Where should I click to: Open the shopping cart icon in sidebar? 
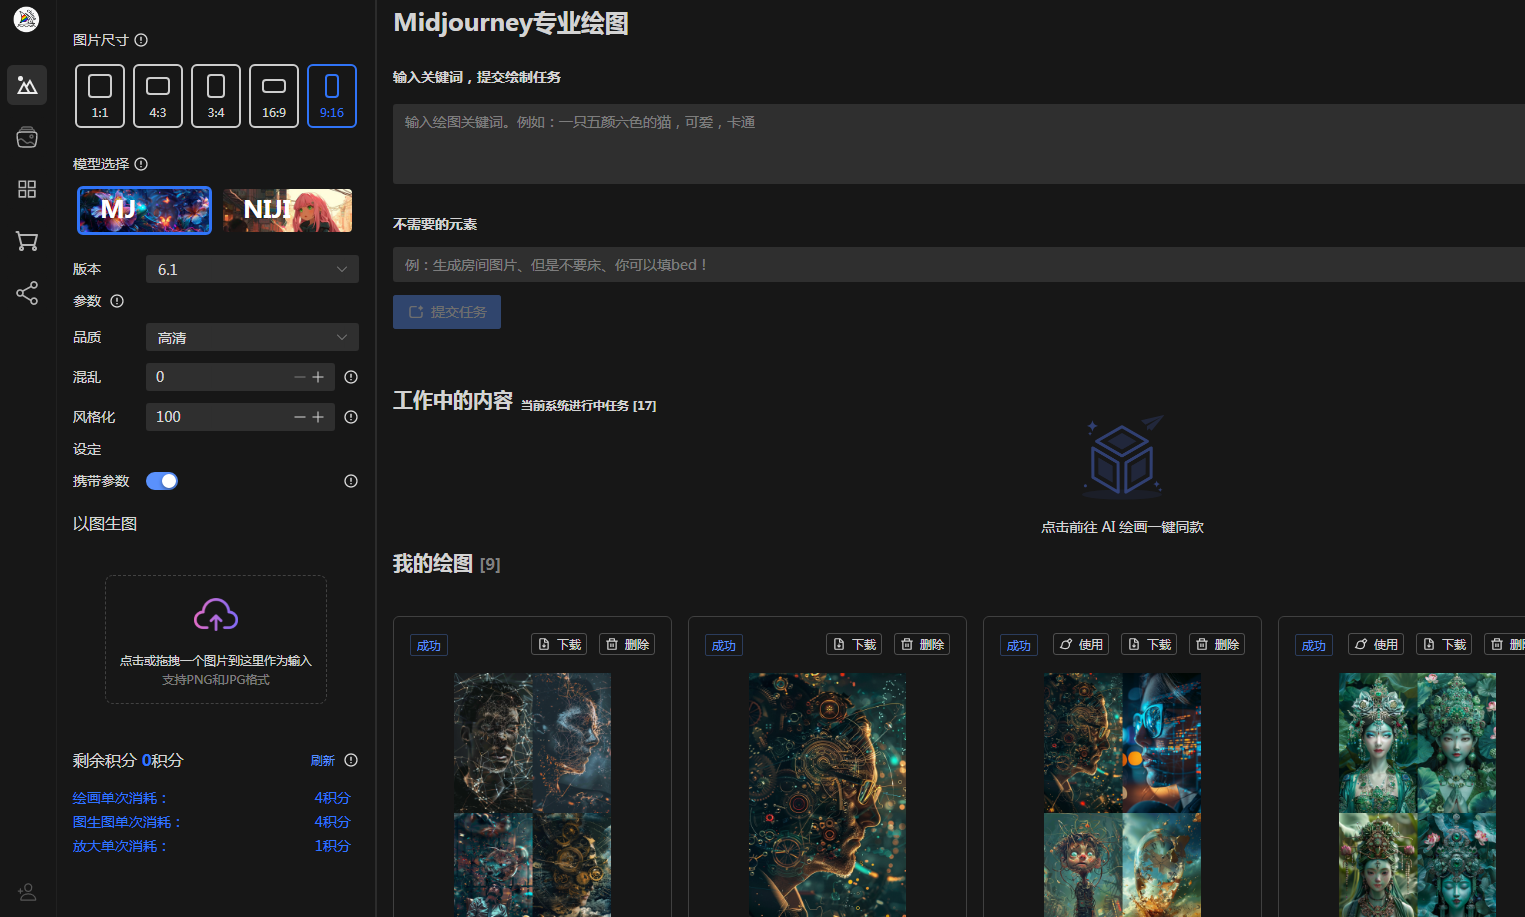27,241
